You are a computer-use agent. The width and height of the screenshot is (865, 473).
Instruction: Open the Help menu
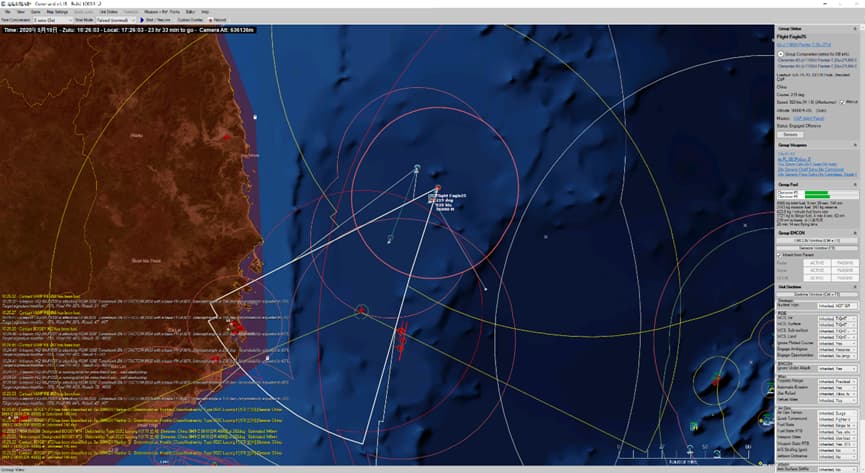(x=205, y=12)
